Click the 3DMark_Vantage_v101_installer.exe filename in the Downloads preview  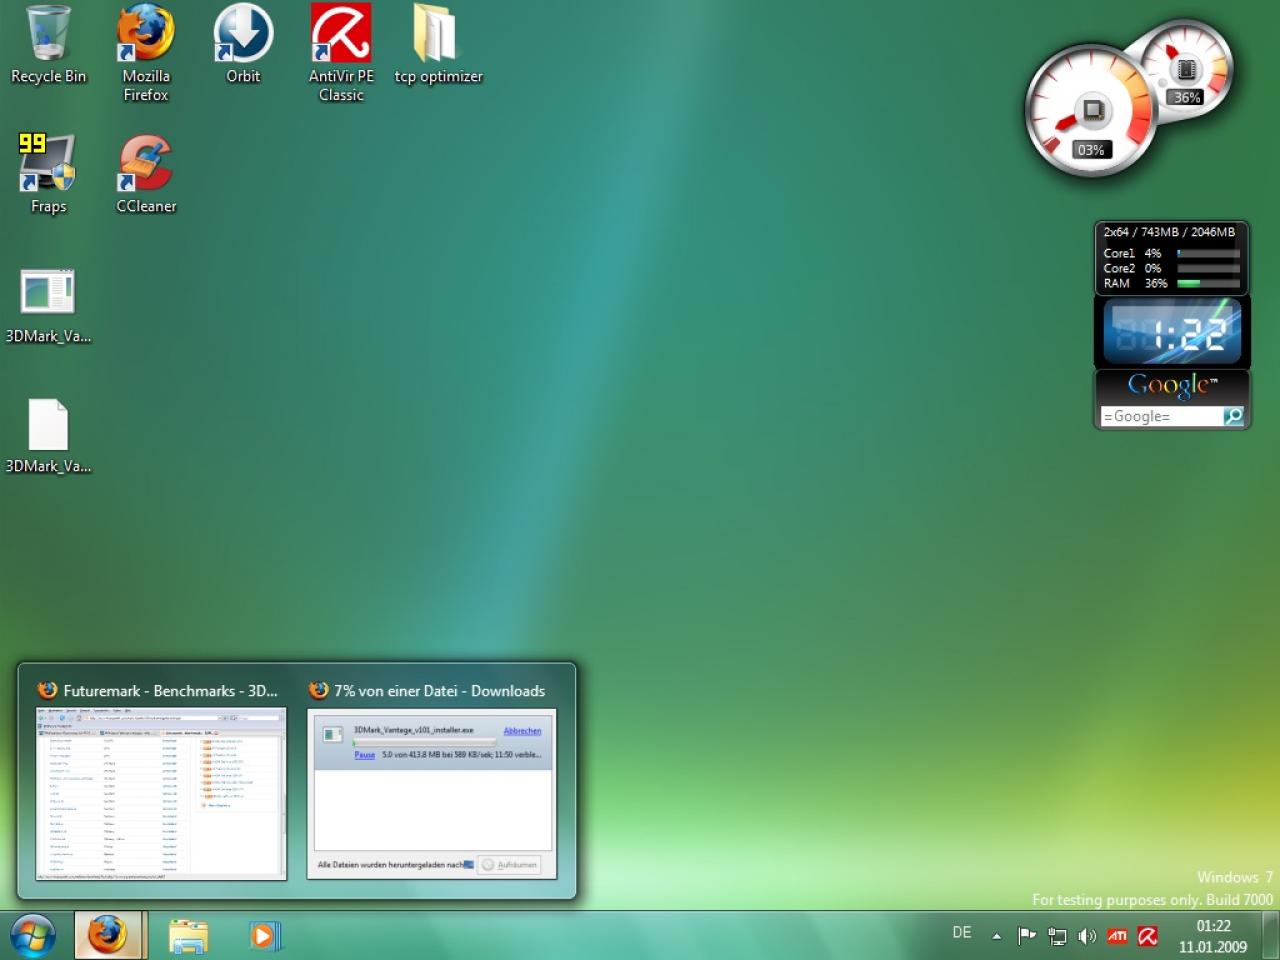[413, 730]
